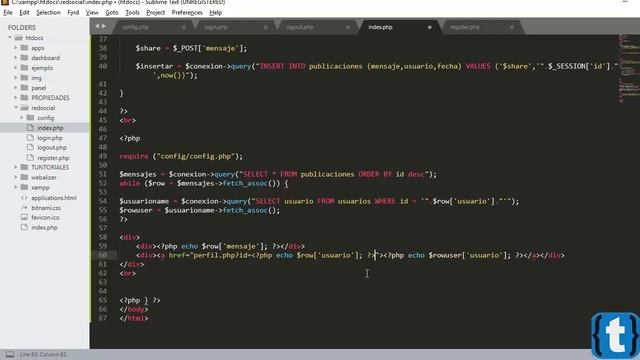Click the img folder icon

(24, 78)
